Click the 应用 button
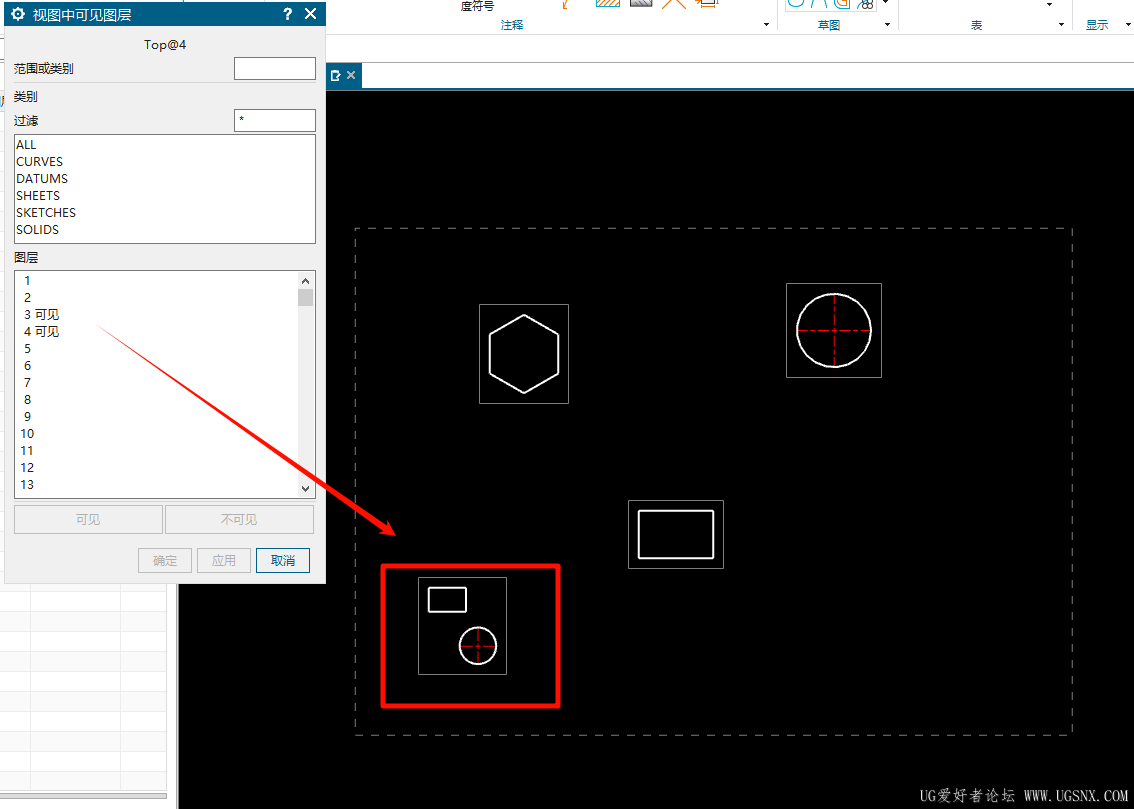Image resolution: width=1134 pixels, height=809 pixels. (224, 560)
